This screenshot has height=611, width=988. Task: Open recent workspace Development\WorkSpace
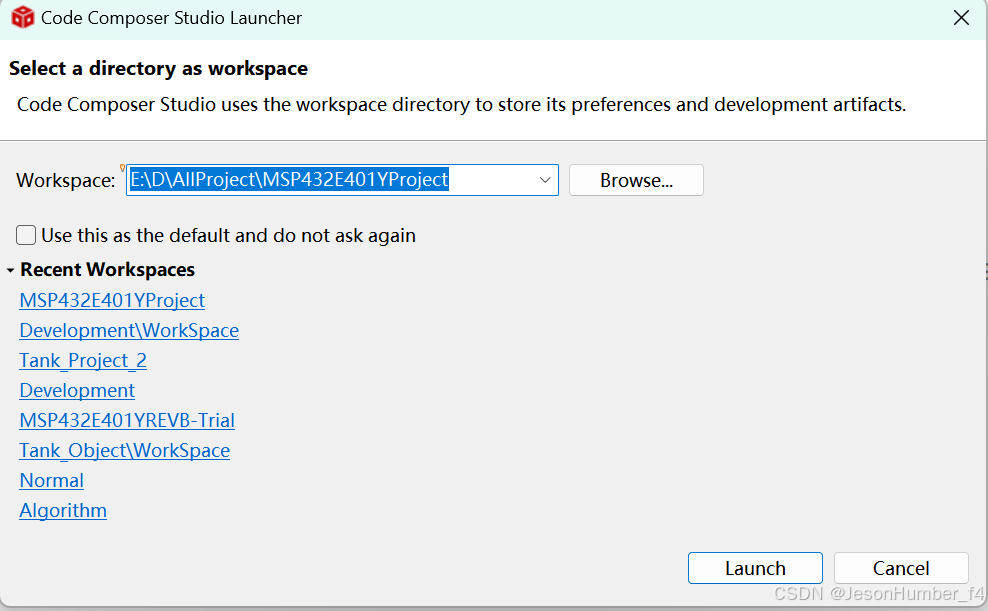129,331
